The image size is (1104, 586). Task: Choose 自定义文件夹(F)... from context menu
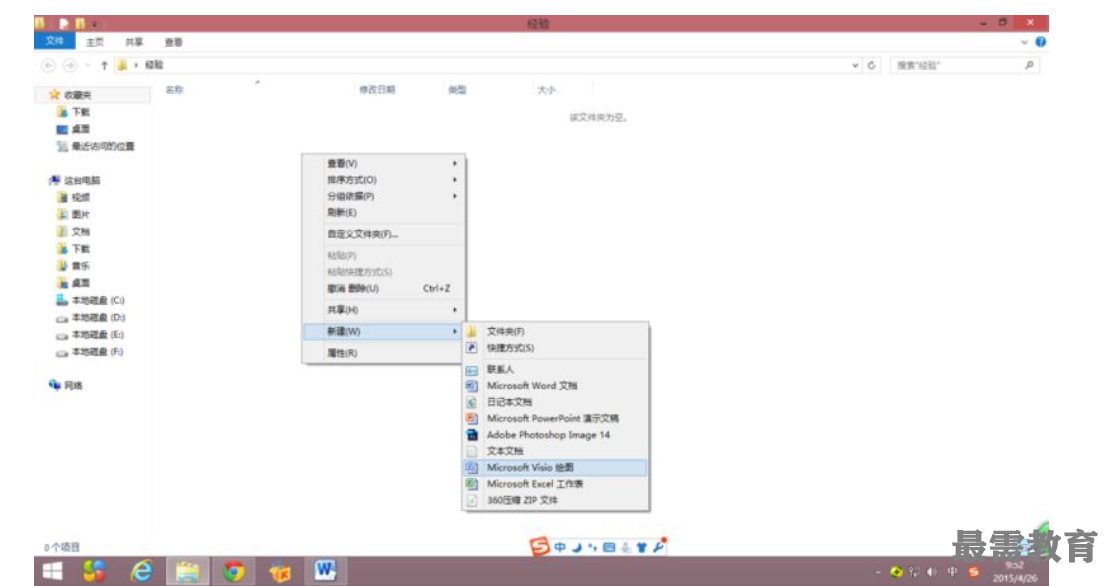click(384, 234)
